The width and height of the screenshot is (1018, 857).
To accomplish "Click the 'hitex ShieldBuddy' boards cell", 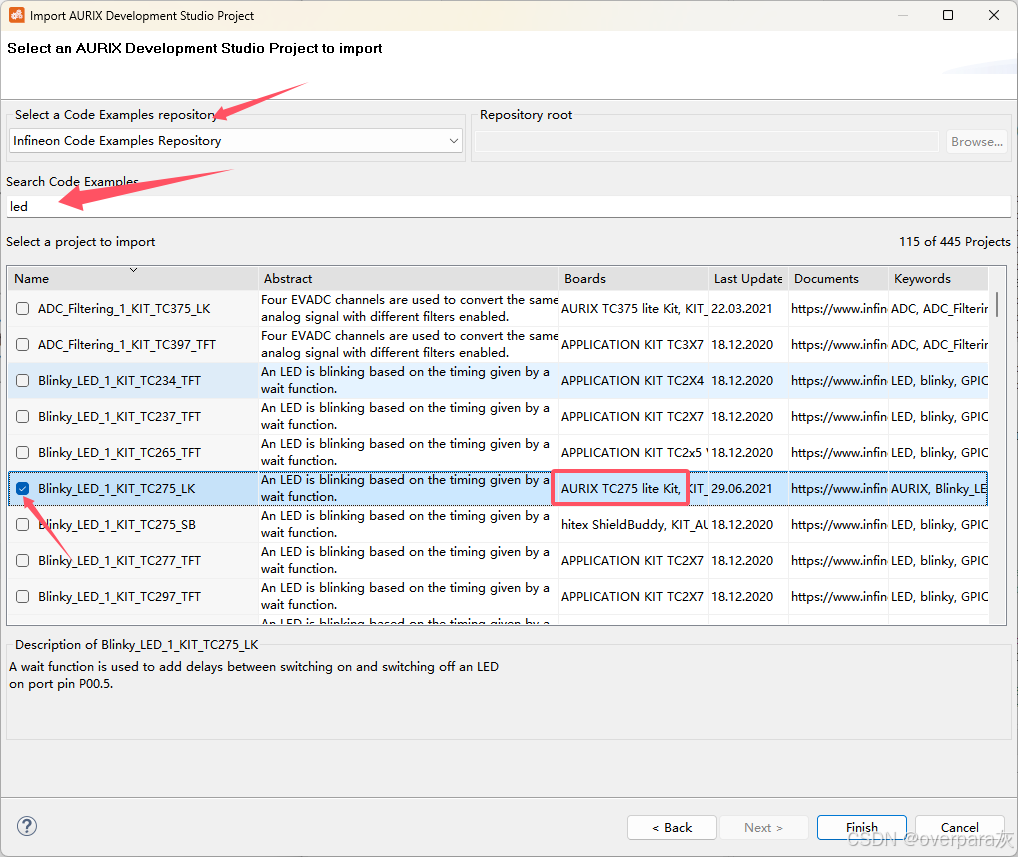I will point(634,525).
